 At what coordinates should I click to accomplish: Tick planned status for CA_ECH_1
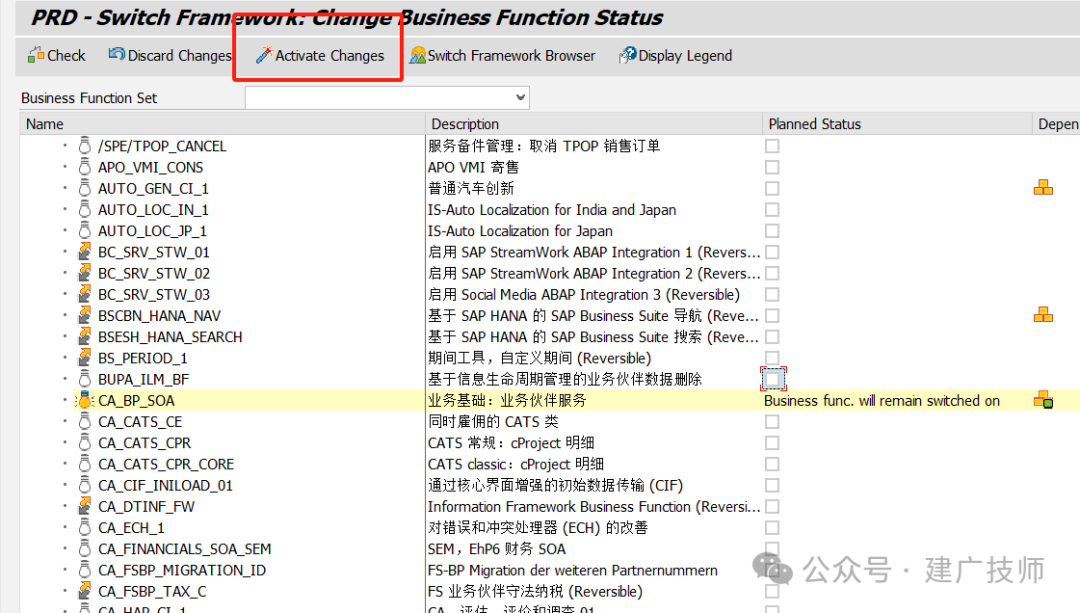coord(772,528)
